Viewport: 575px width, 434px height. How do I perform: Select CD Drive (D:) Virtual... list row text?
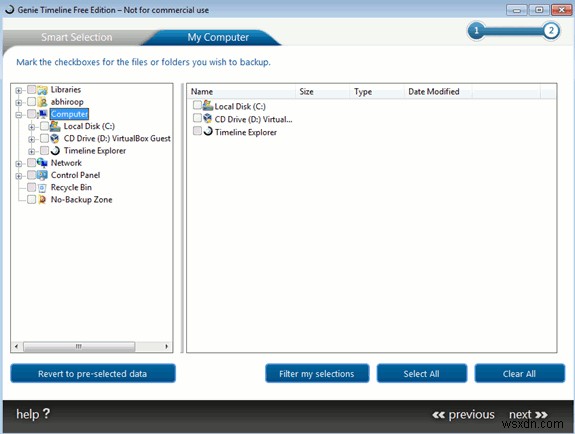click(253, 119)
